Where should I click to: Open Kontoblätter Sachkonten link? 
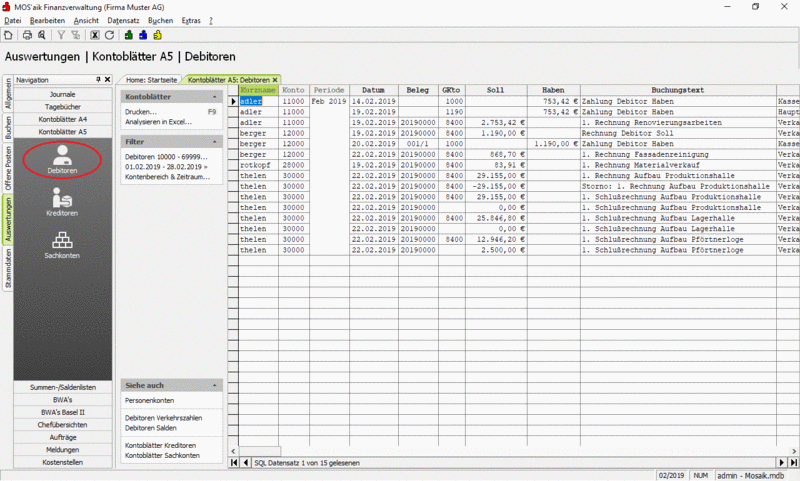tap(162, 455)
